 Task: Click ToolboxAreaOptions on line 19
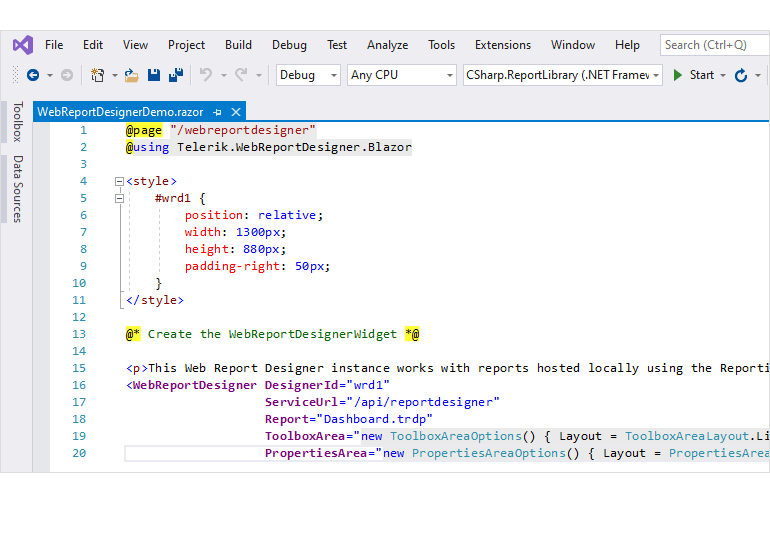click(455, 436)
